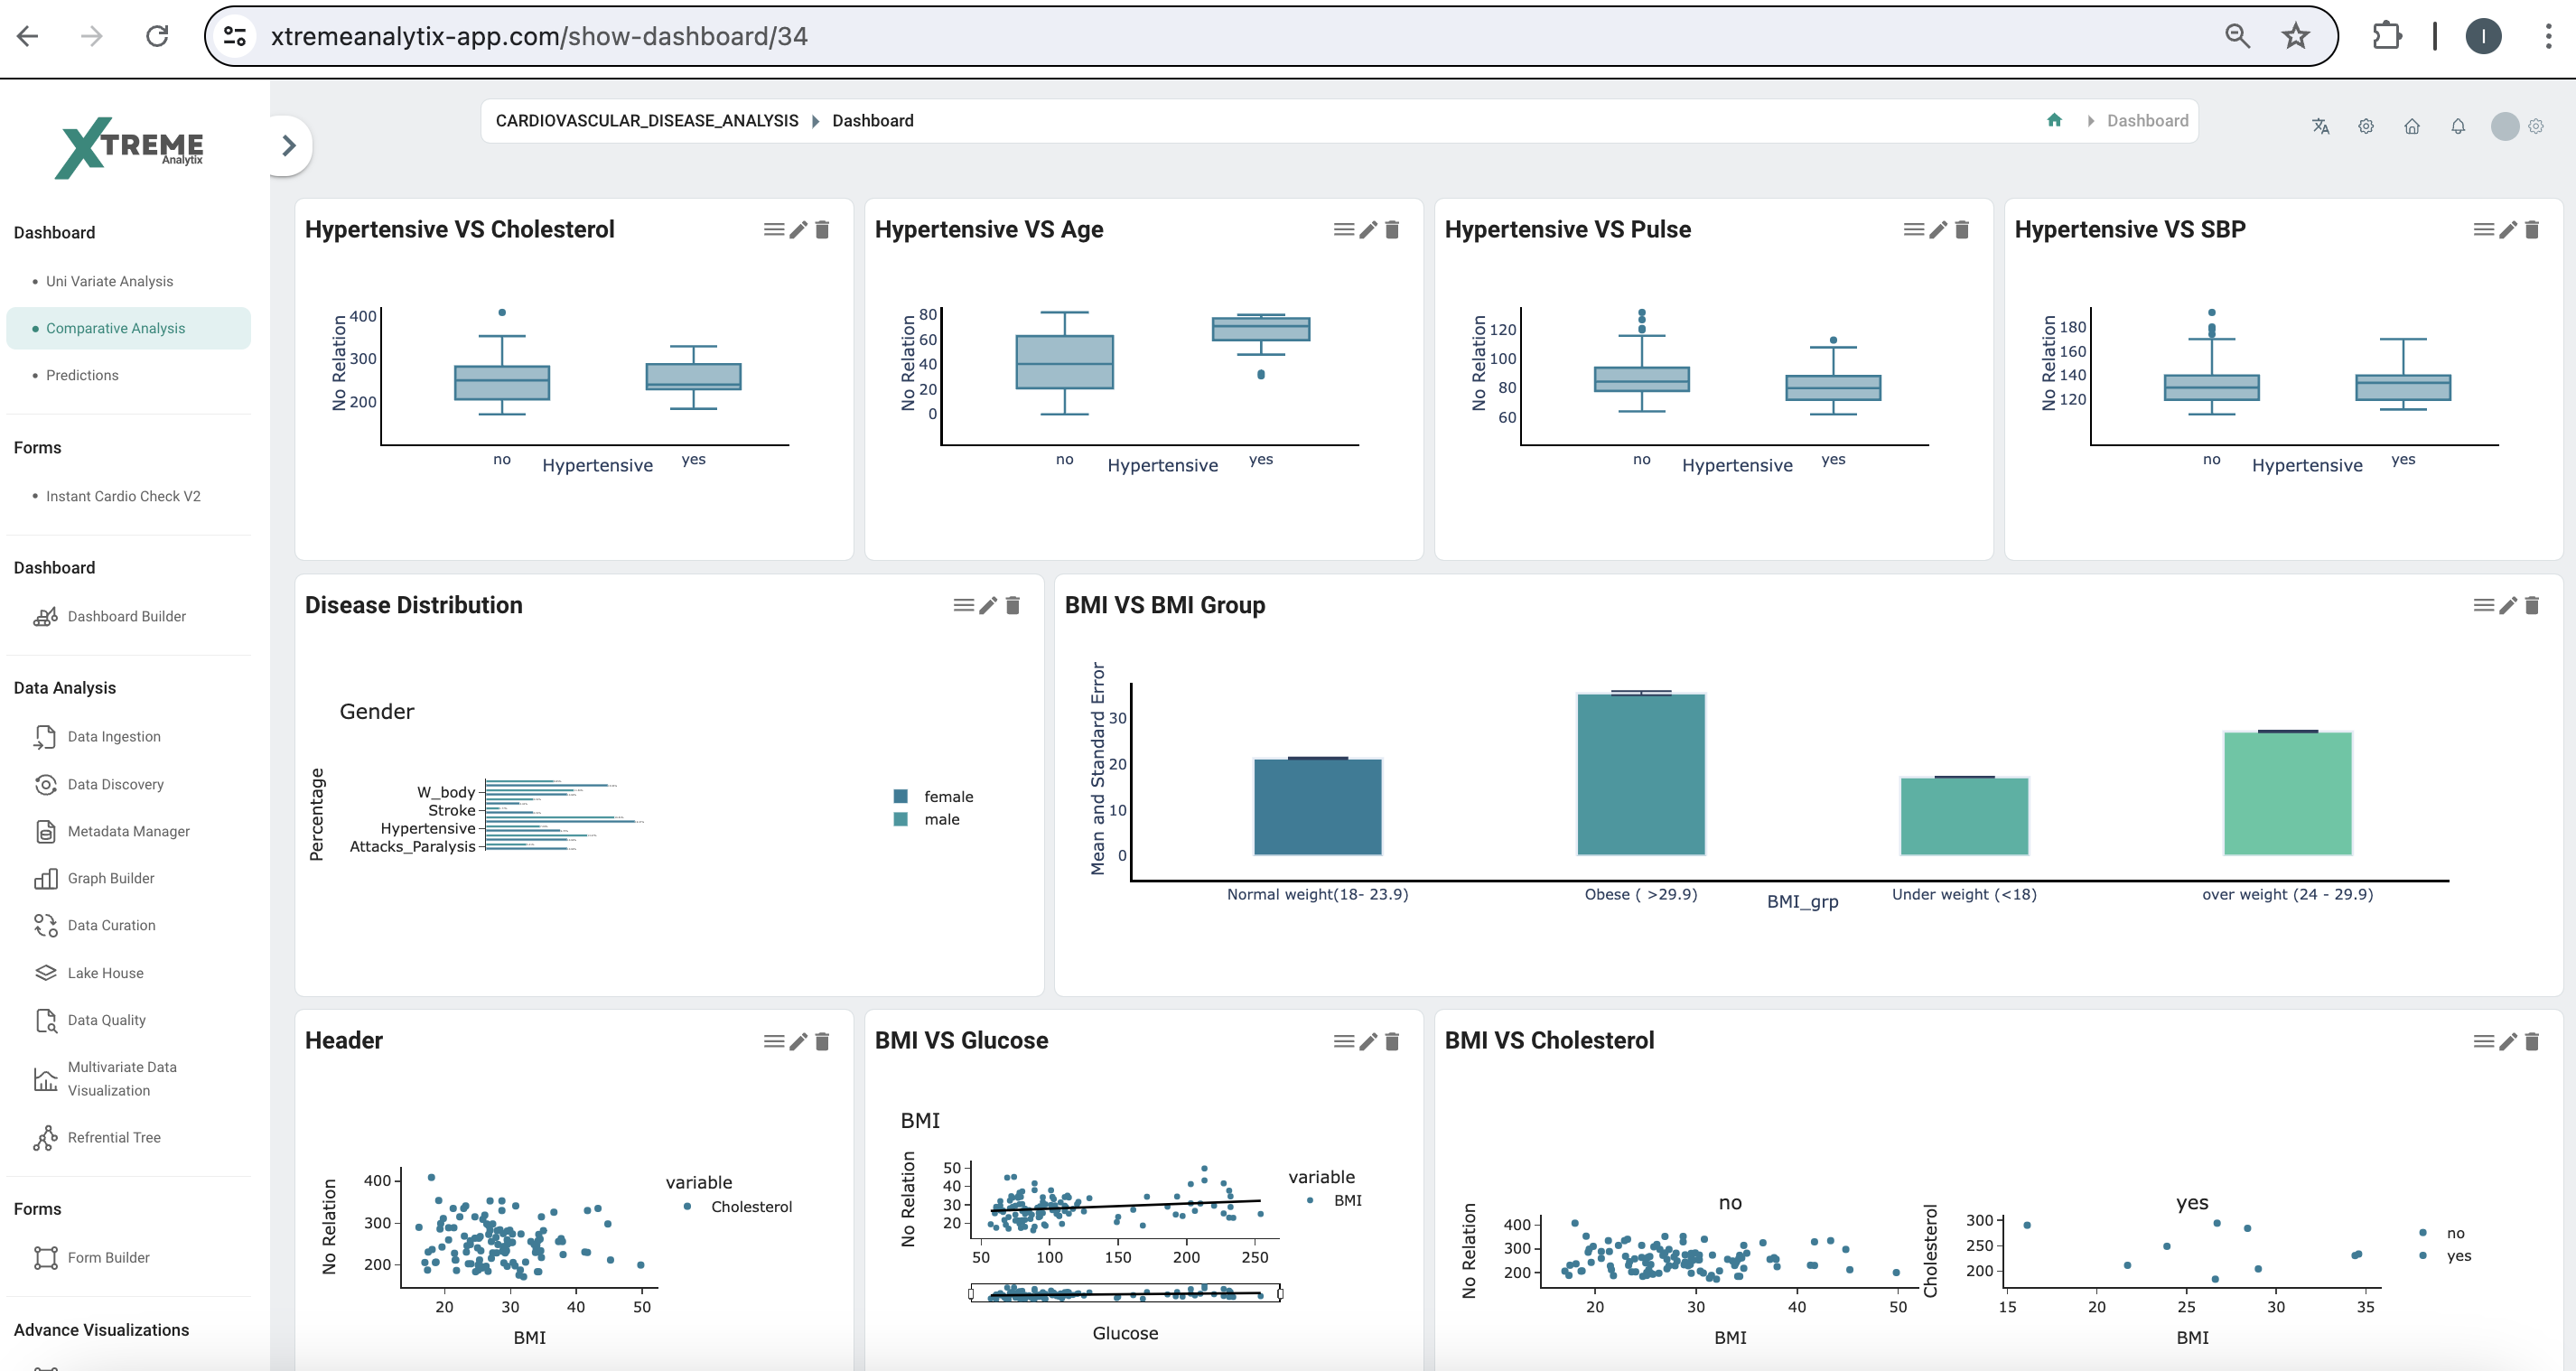
Task: Delete the Hypertensive VS Pulse chart
Action: 1962,230
